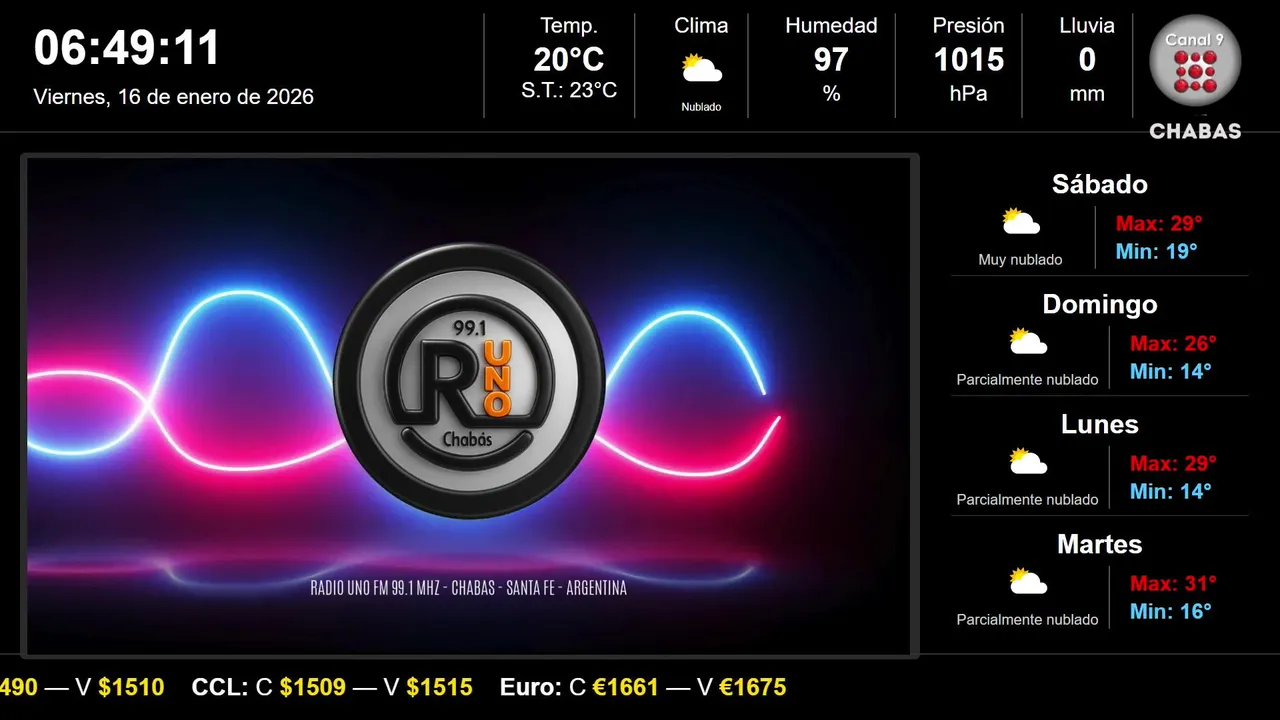
Task: Click Sábado's Max: 29° value
Action: (x=1159, y=223)
